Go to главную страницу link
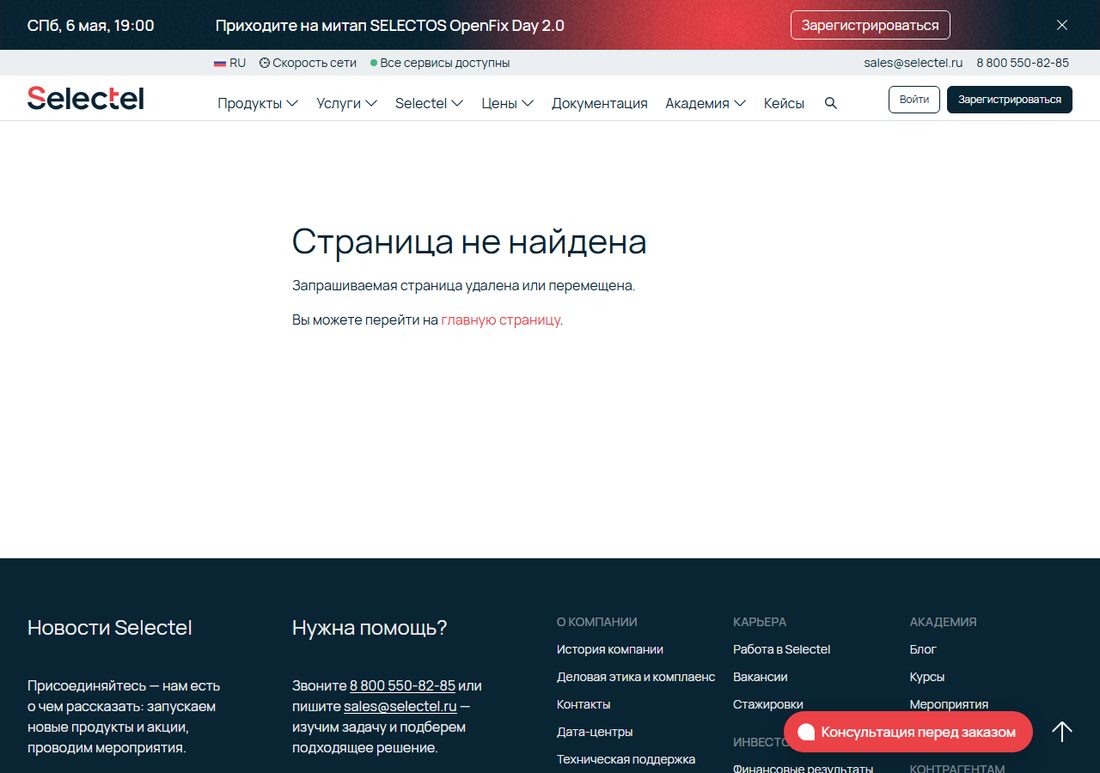1100x773 pixels. pos(501,320)
